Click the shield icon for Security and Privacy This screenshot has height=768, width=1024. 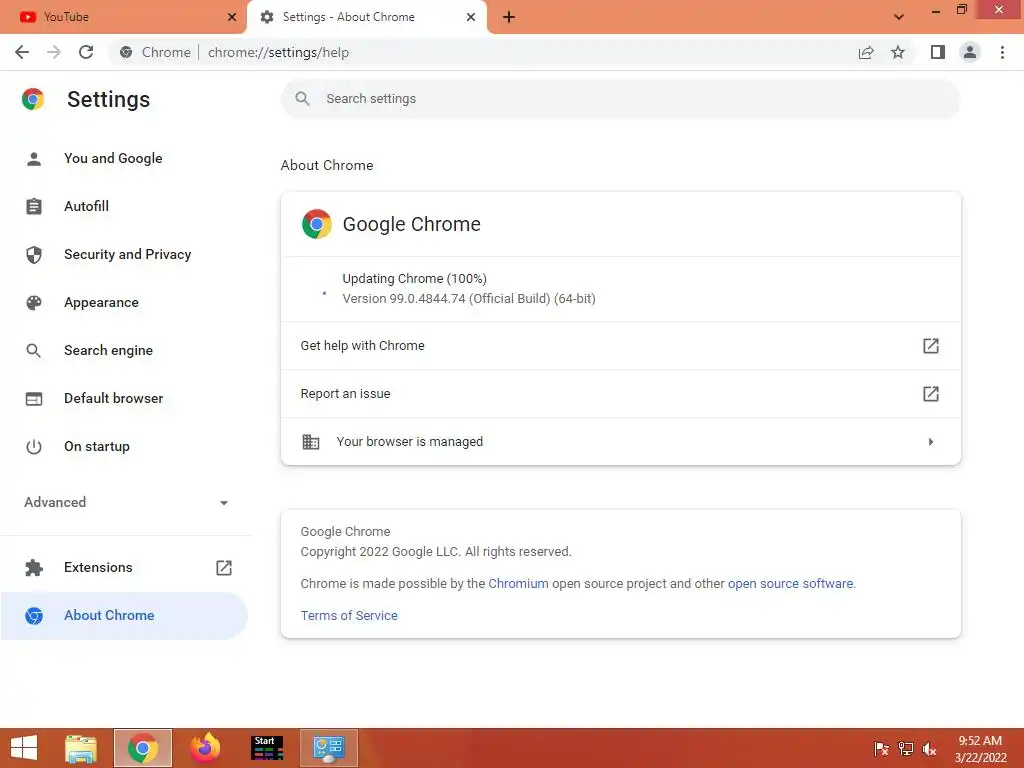click(34, 254)
